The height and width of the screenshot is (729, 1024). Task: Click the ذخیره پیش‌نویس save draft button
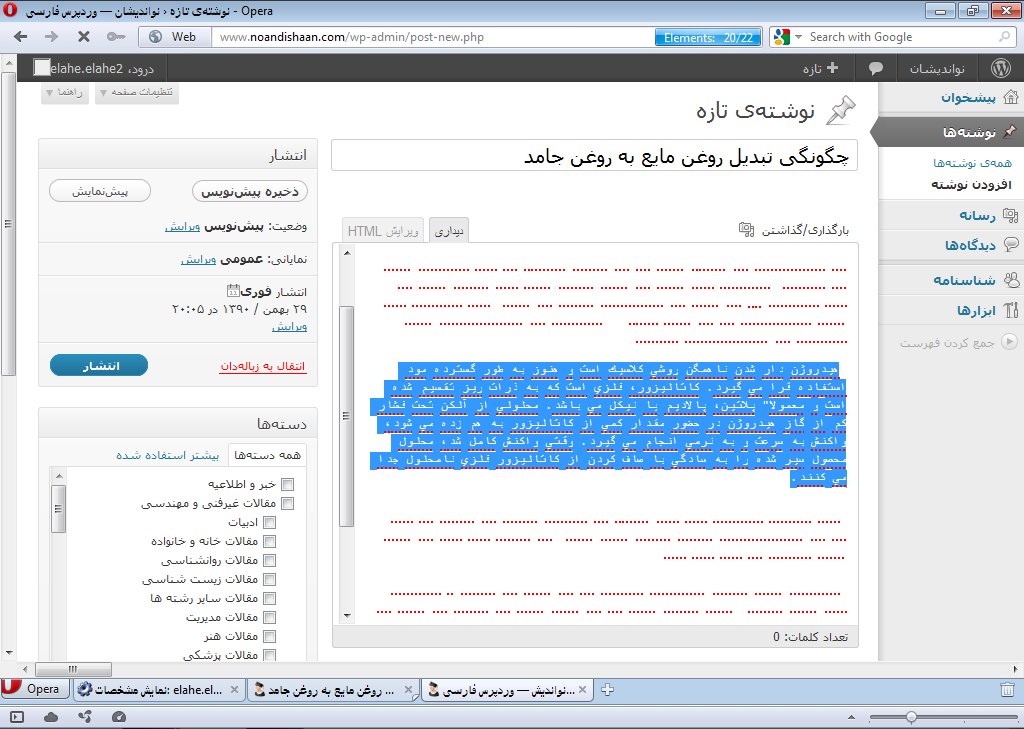249,191
